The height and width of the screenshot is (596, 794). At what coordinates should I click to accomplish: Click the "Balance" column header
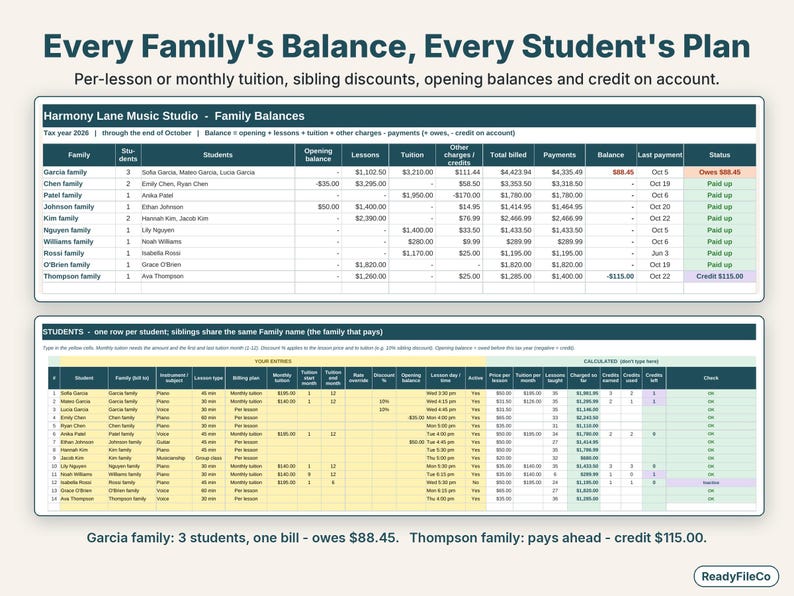pos(611,155)
